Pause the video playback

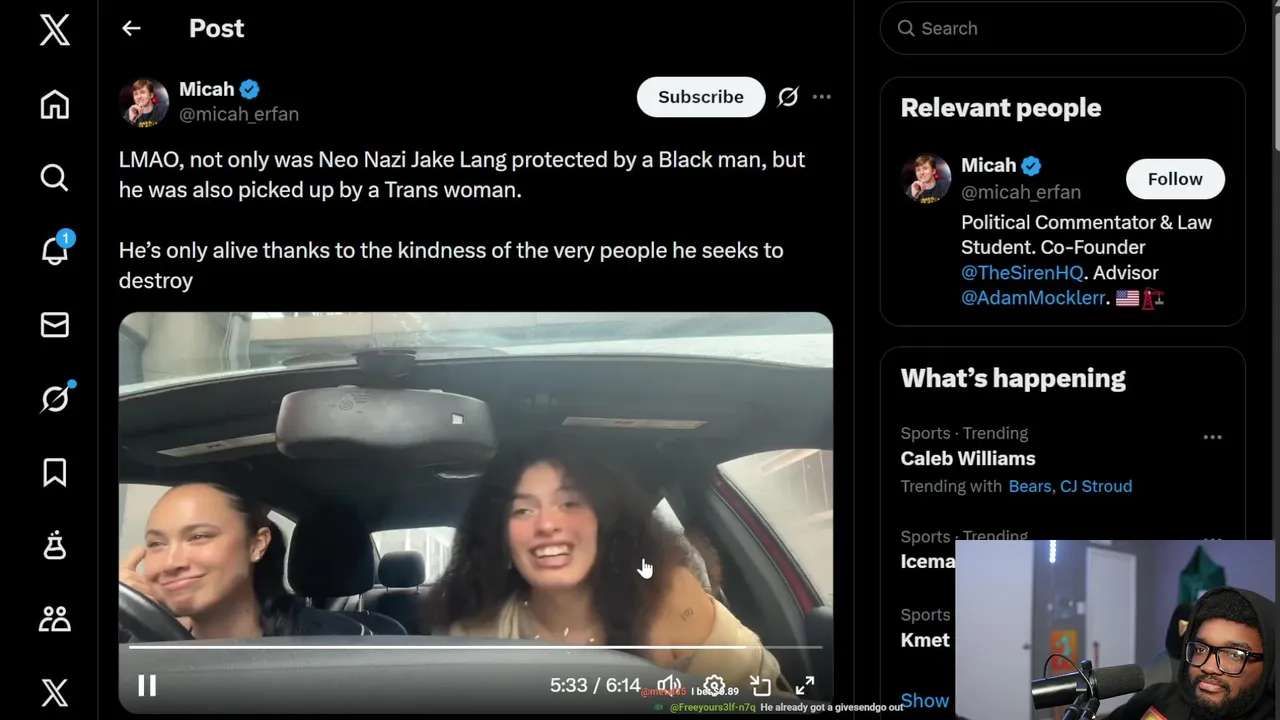pos(147,685)
